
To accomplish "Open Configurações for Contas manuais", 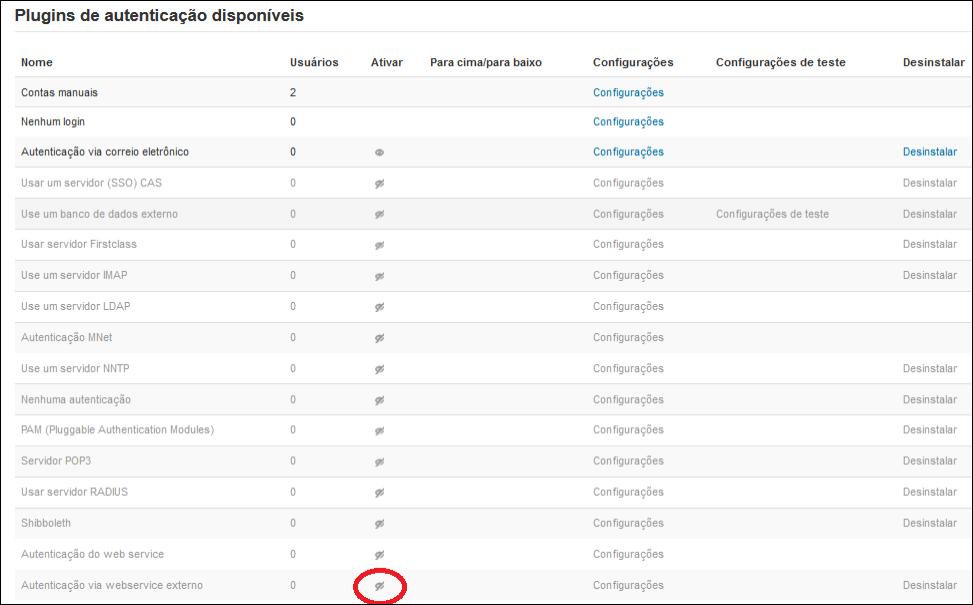I will pos(628,92).
